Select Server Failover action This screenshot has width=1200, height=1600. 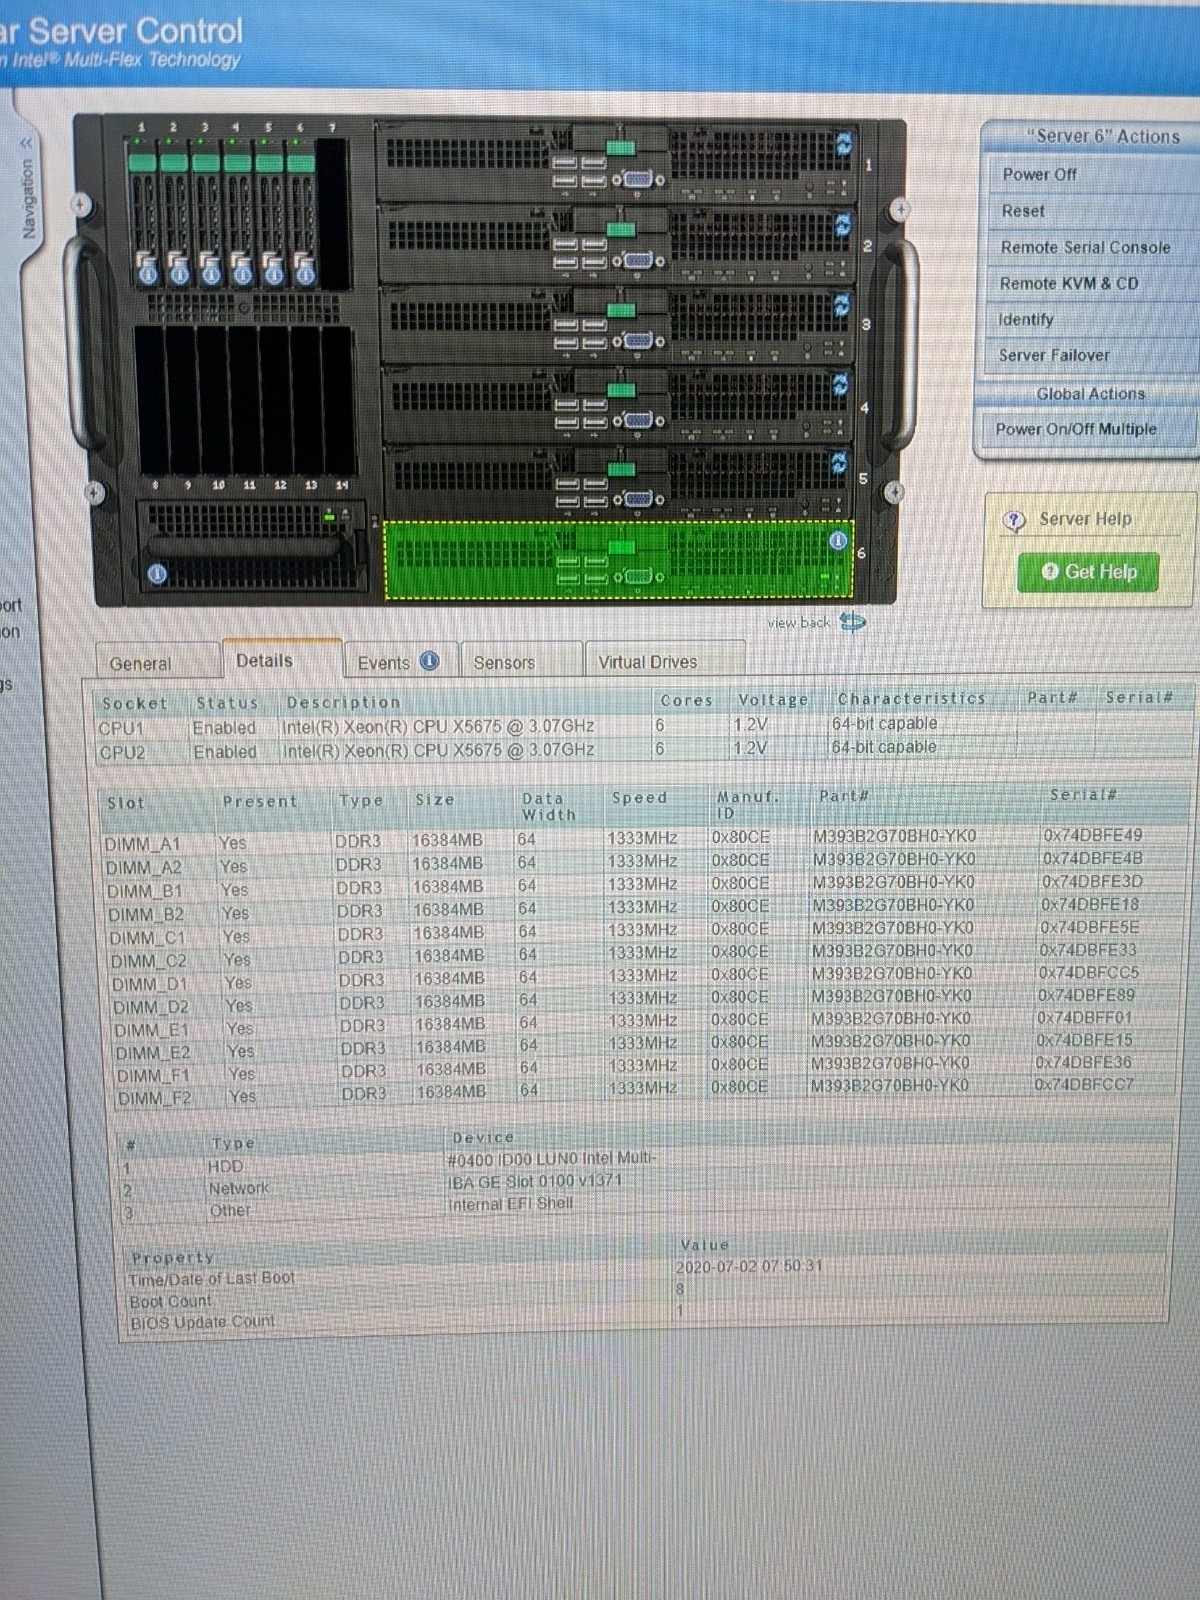pos(1054,355)
